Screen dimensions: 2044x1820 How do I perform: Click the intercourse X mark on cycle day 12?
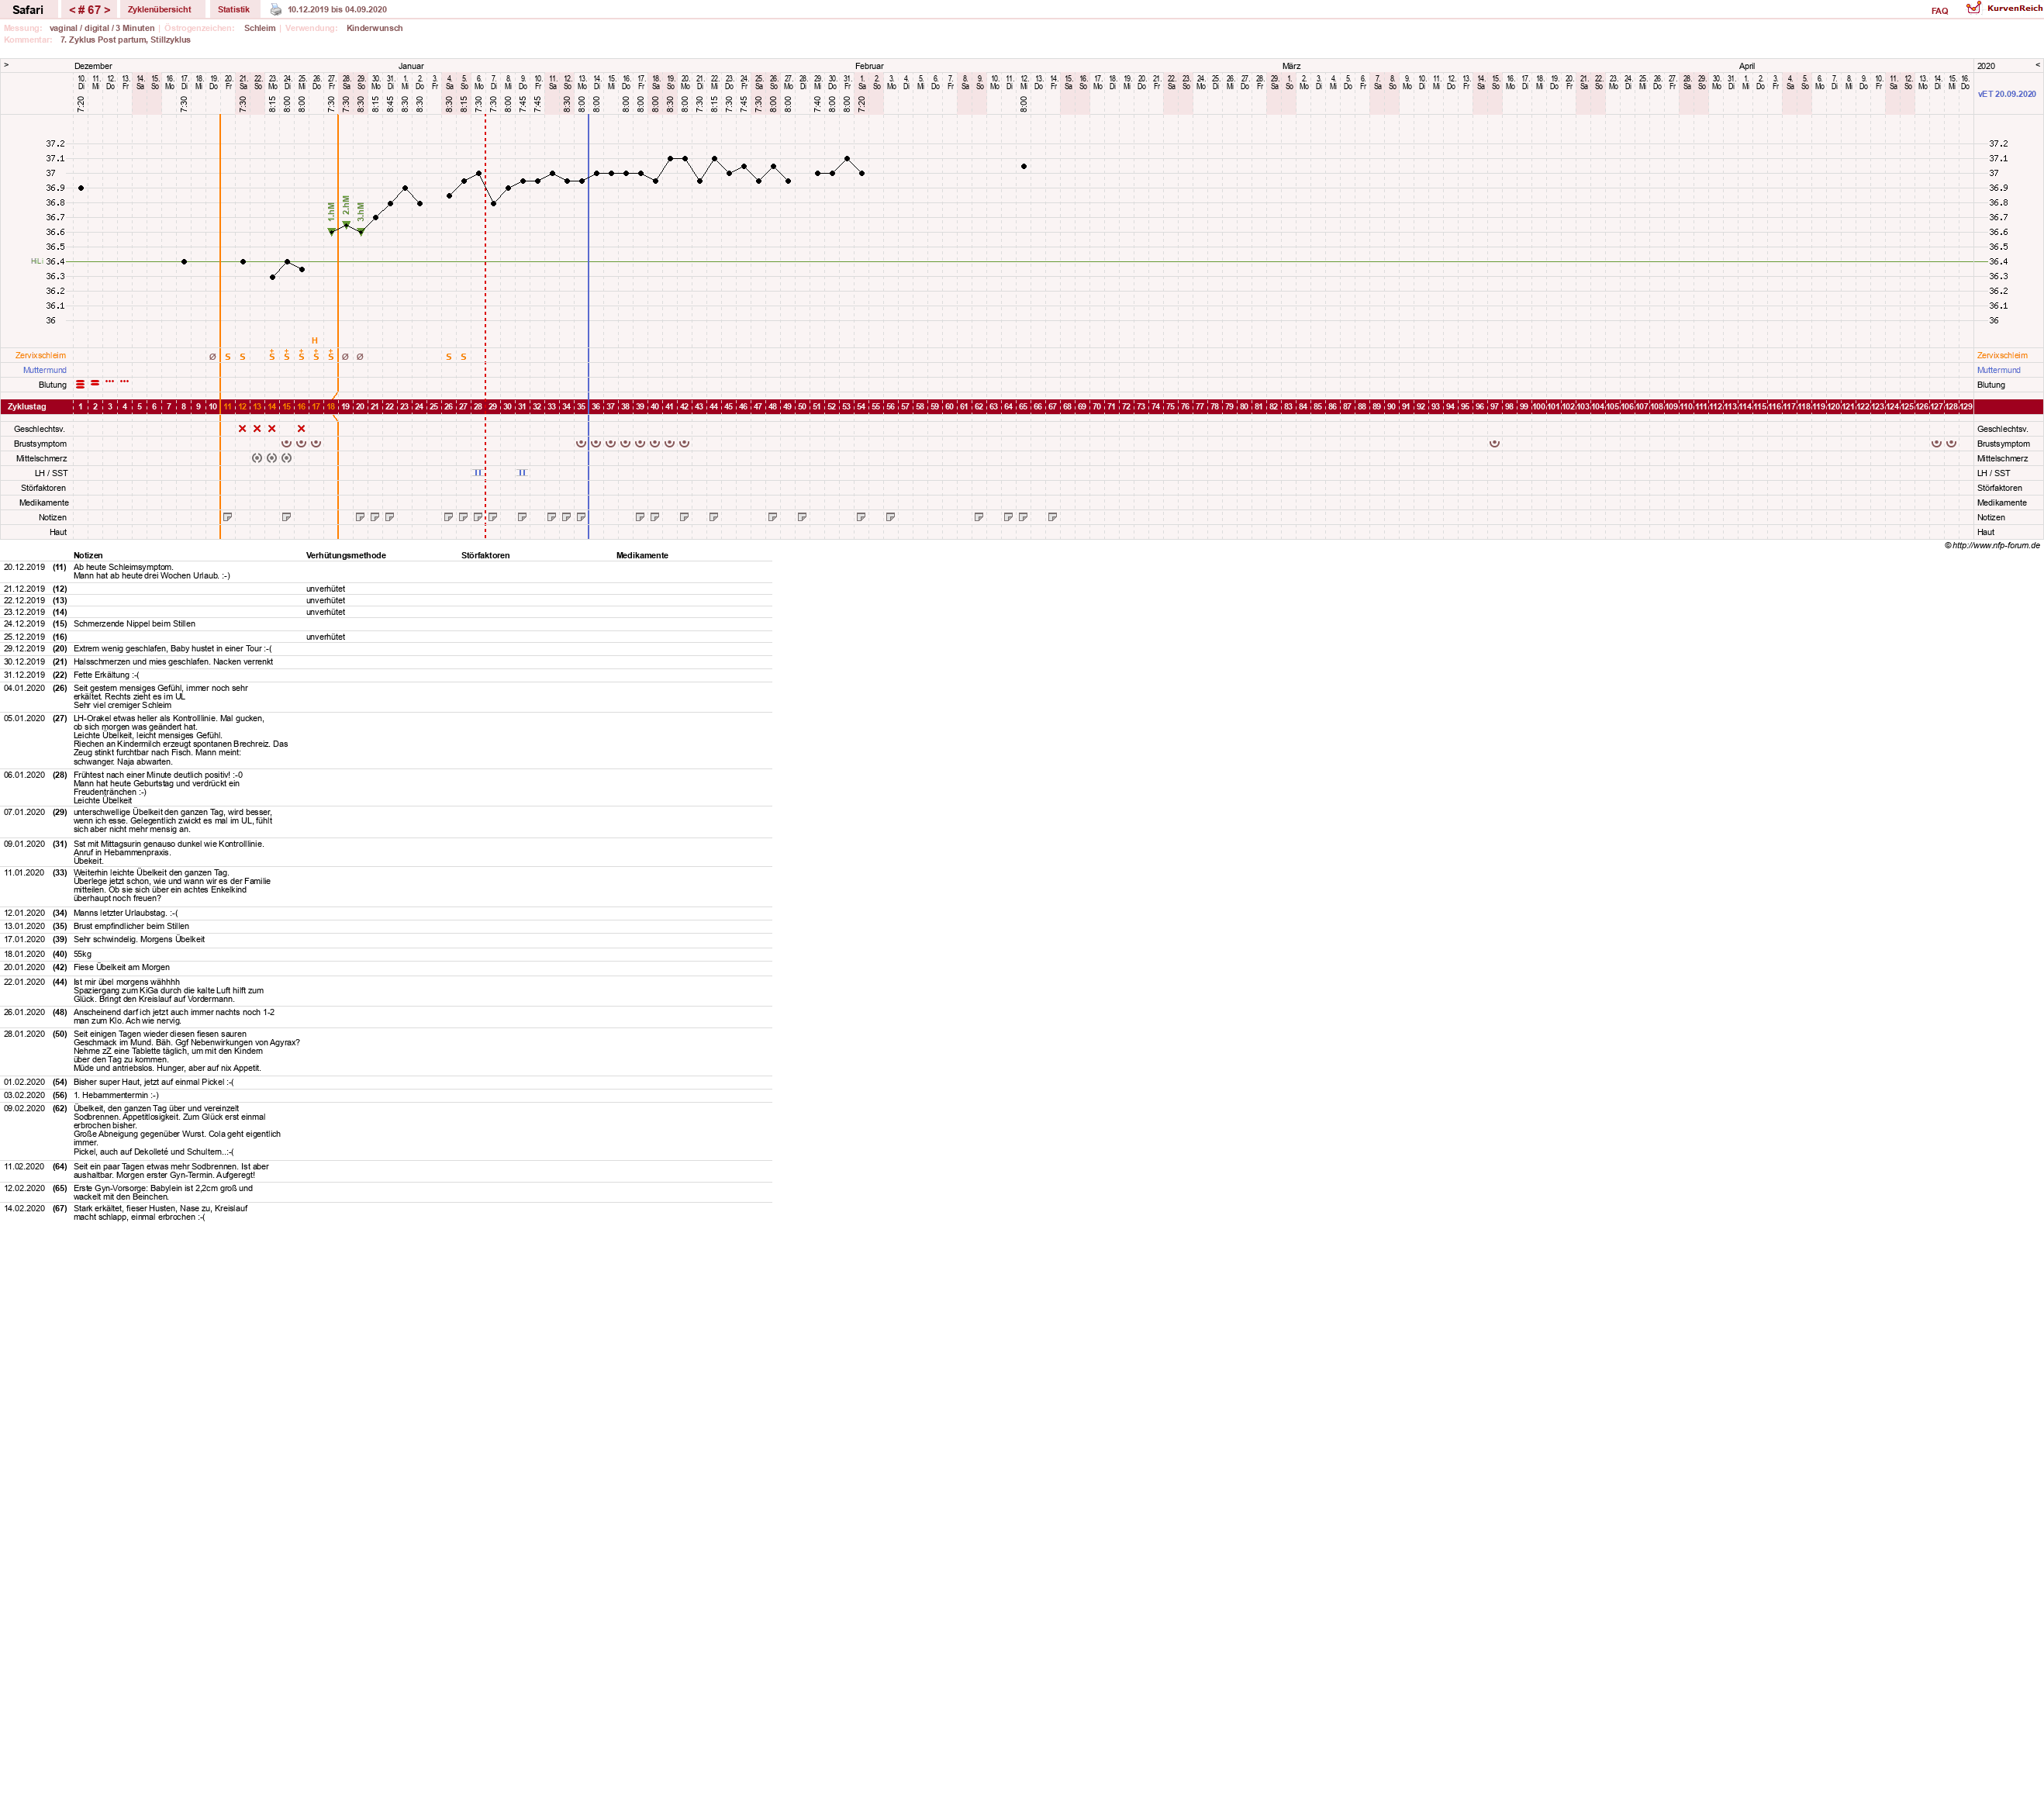(242, 428)
